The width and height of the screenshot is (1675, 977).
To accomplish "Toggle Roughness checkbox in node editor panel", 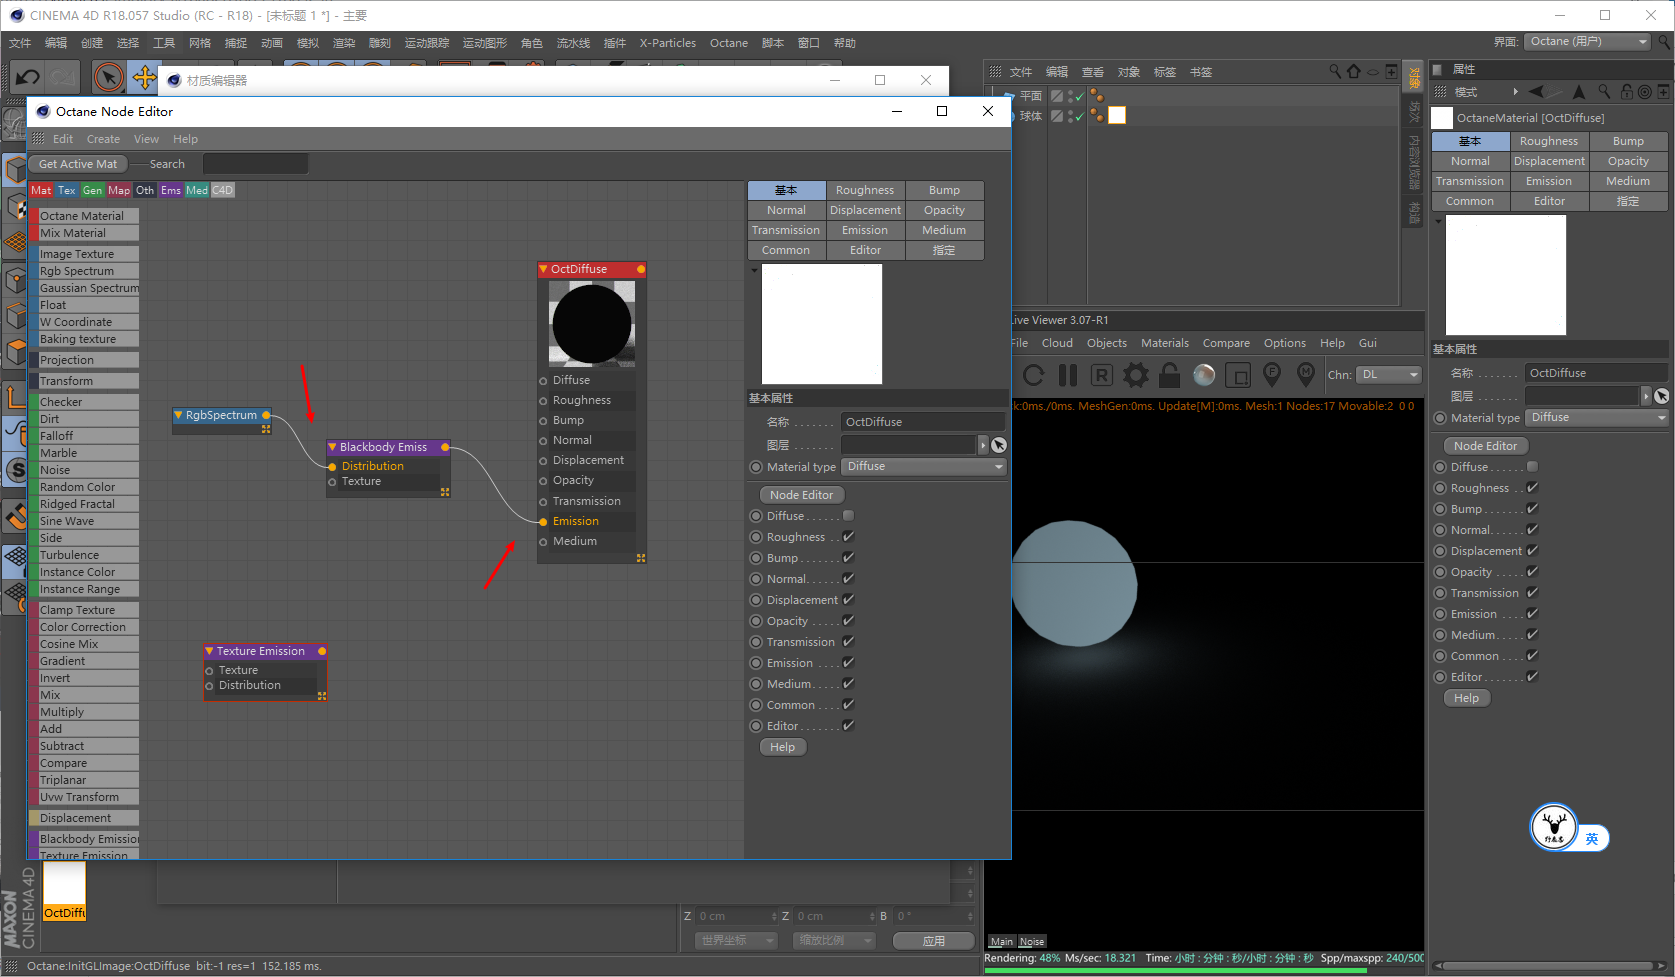I will coord(848,537).
